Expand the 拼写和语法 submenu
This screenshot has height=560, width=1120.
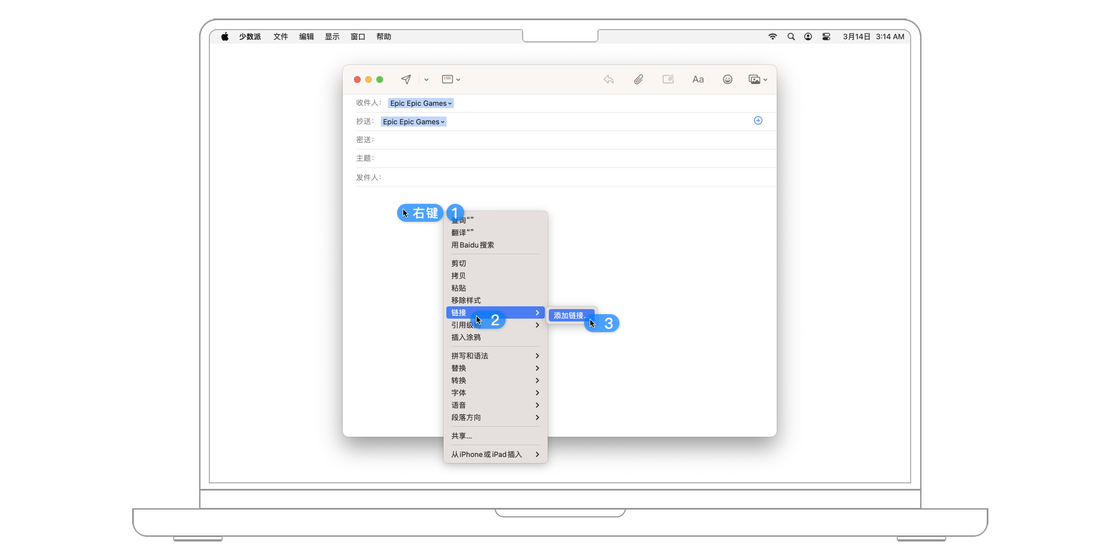496,356
